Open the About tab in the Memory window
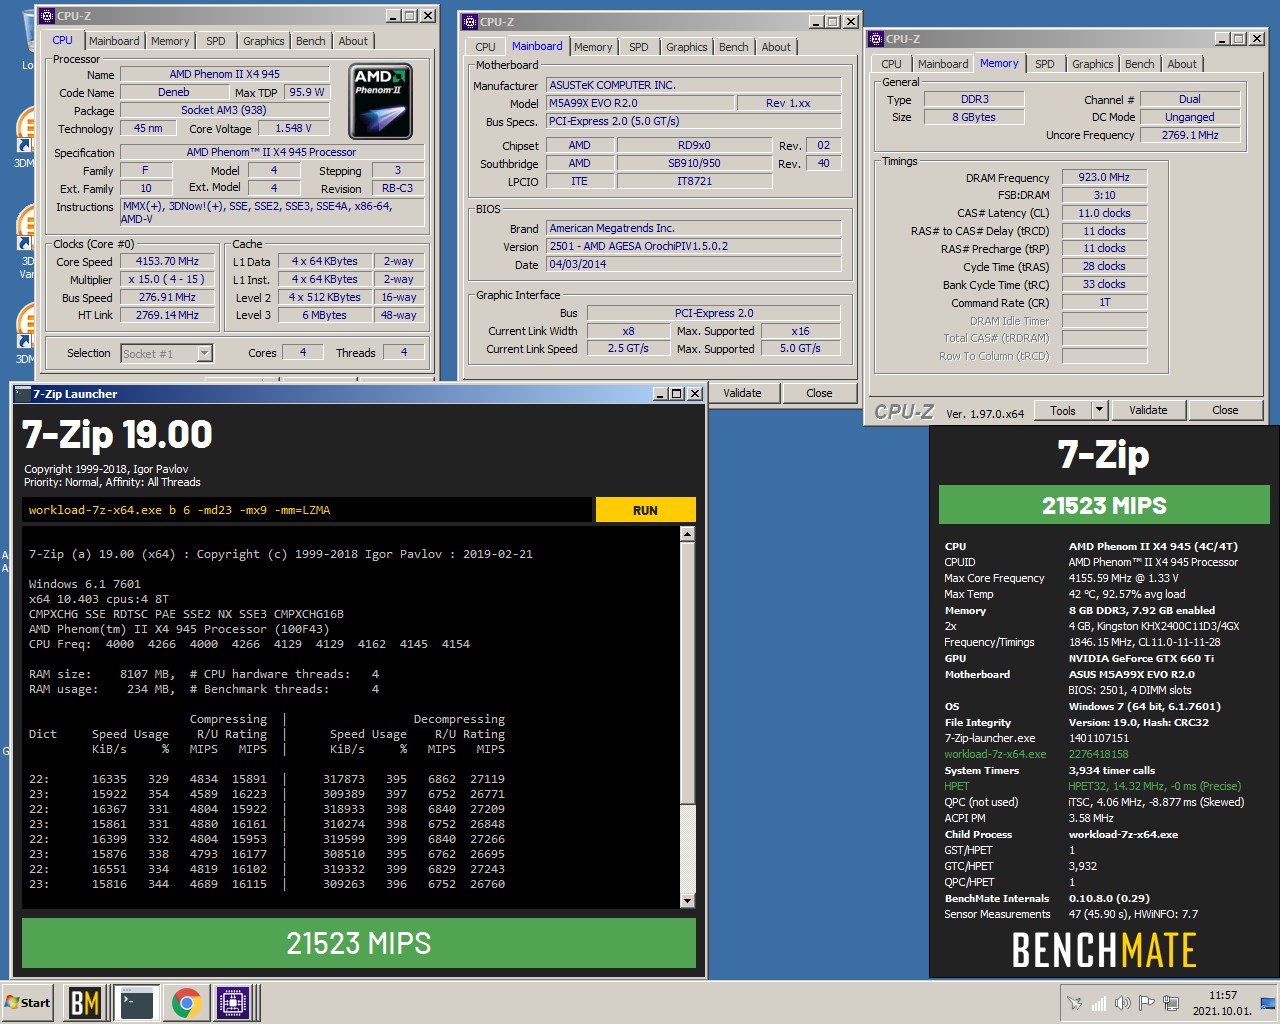The height and width of the screenshot is (1024, 1280). (1182, 64)
